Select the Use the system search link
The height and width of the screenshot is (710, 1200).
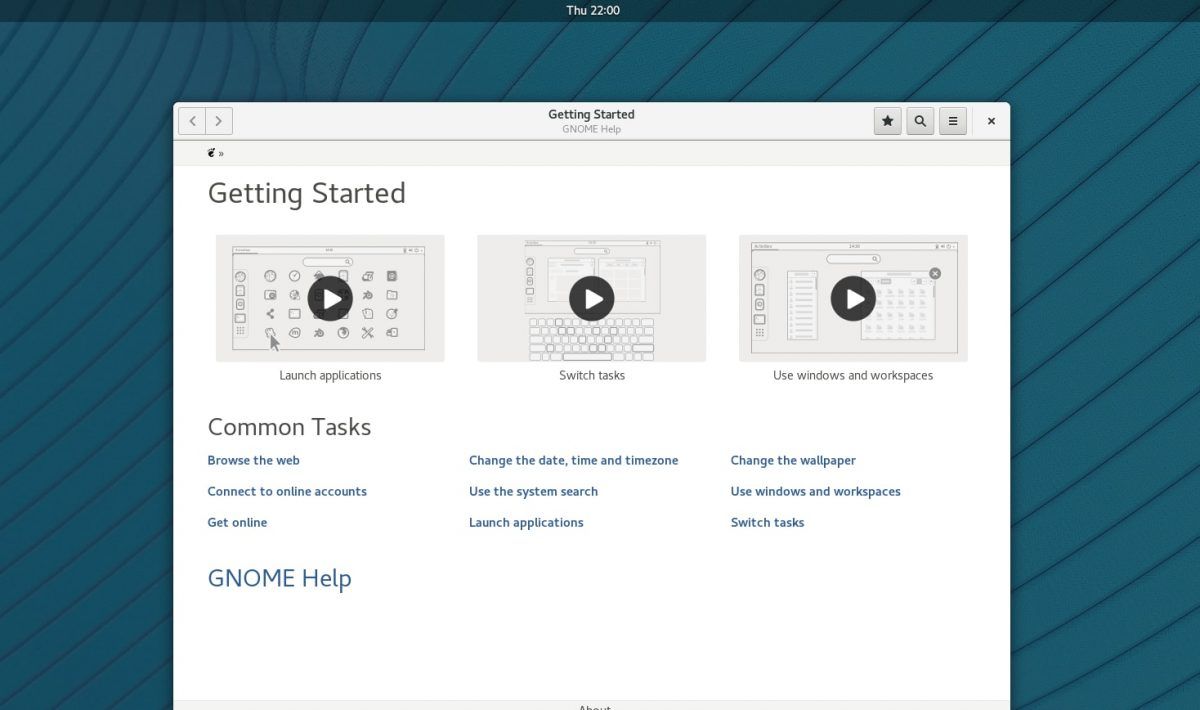[x=533, y=491]
